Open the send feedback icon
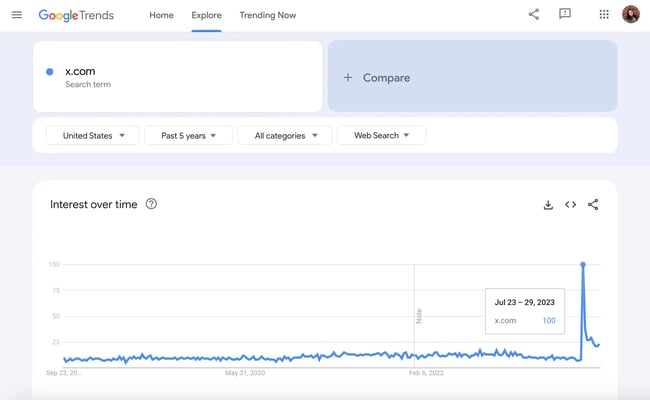 point(565,15)
